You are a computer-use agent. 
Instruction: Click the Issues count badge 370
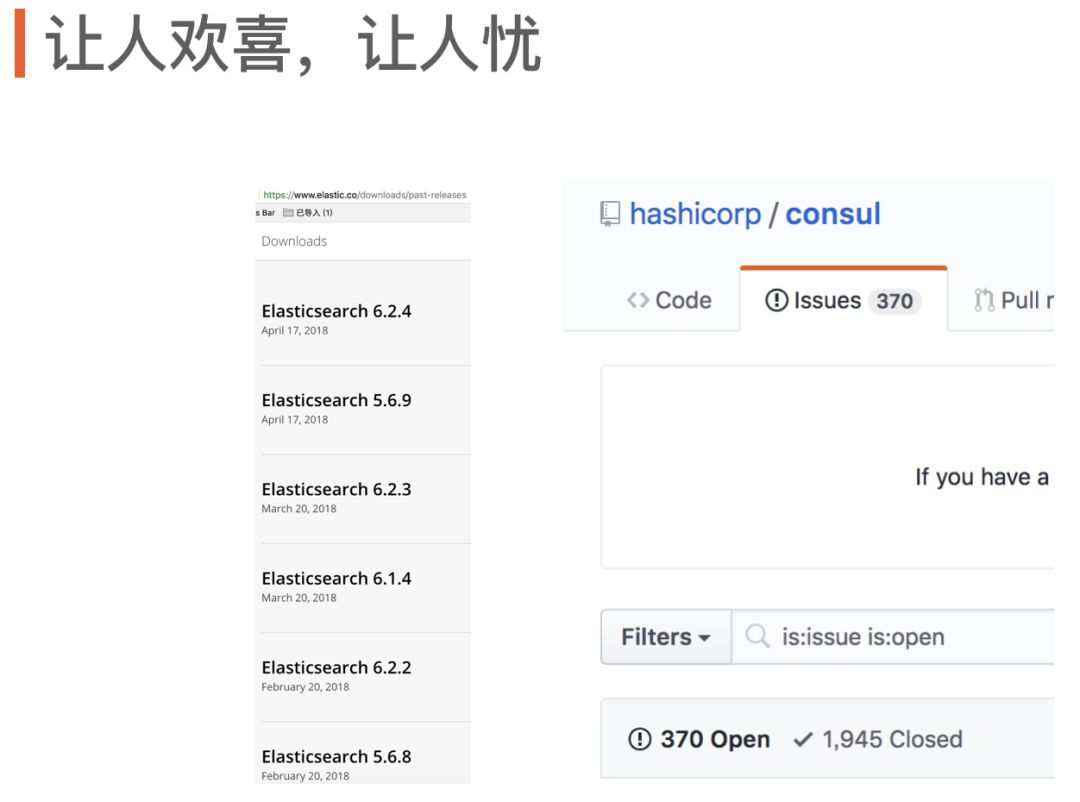[x=894, y=301]
